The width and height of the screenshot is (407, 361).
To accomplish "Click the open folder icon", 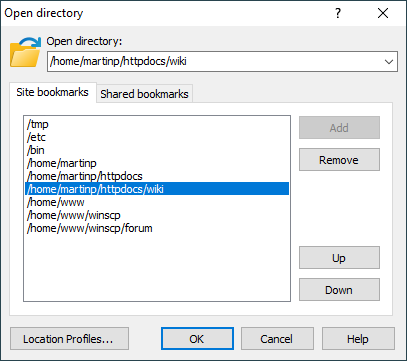I will 25,52.
